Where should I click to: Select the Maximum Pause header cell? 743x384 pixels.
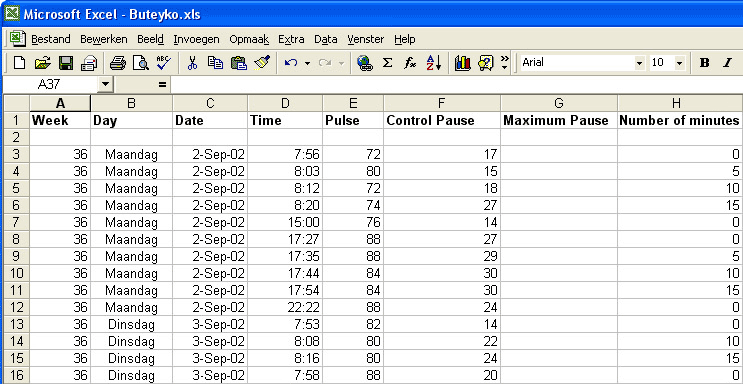click(559, 120)
